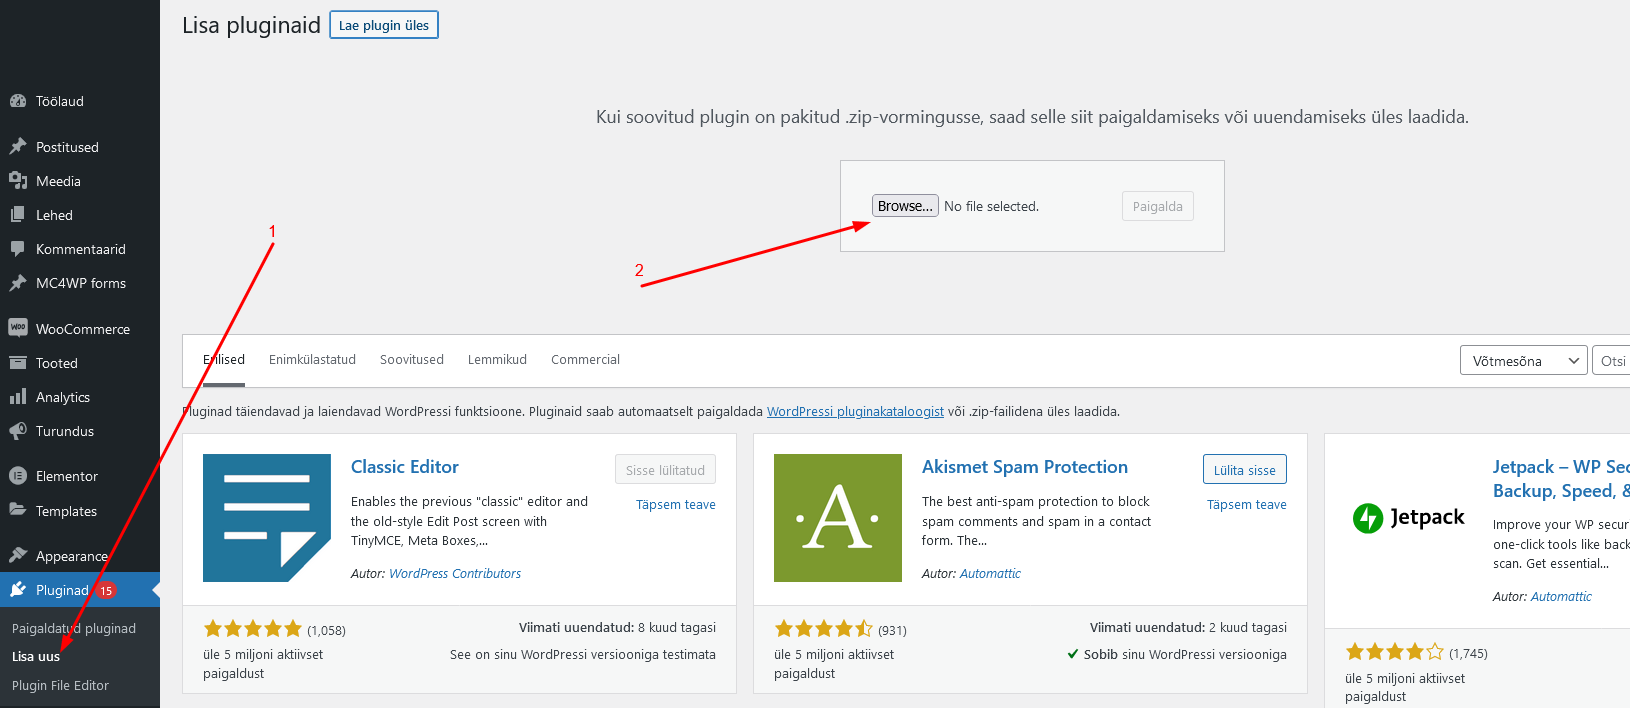
Task: Click the Elementor sidebar icon
Action: click(18, 476)
